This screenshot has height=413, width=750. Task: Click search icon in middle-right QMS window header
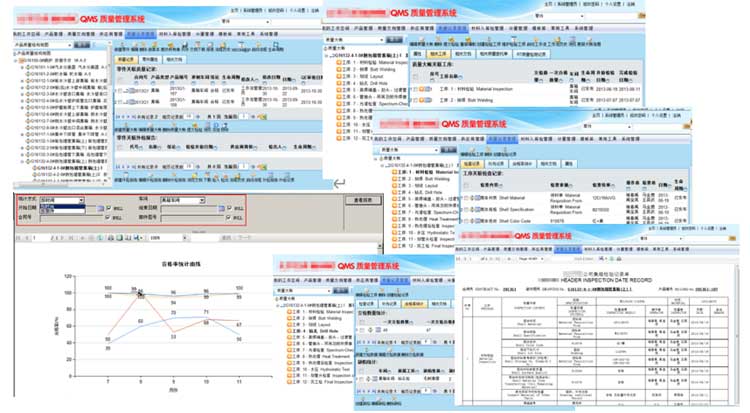point(687,126)
